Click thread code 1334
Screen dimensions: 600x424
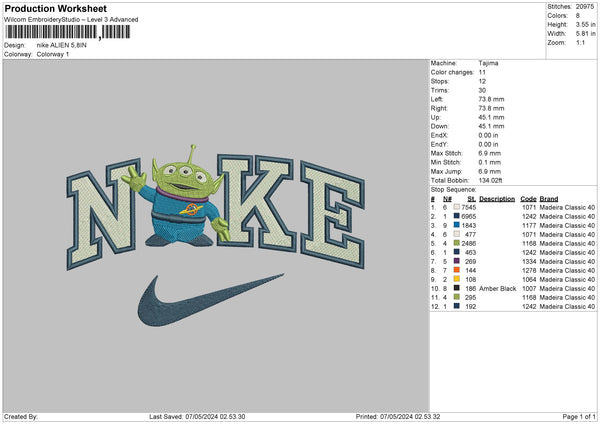529,261
